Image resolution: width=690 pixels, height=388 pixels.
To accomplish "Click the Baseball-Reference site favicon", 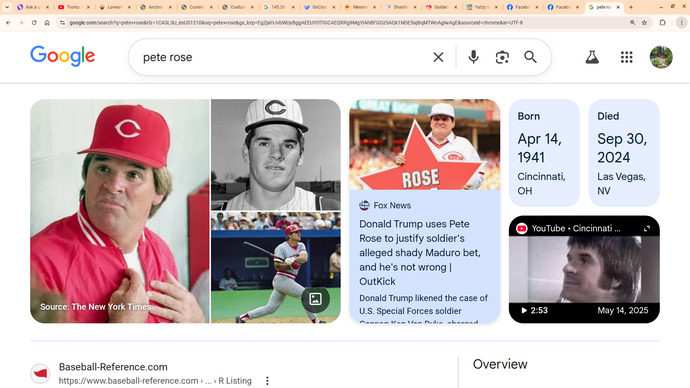I will [40, 373].
